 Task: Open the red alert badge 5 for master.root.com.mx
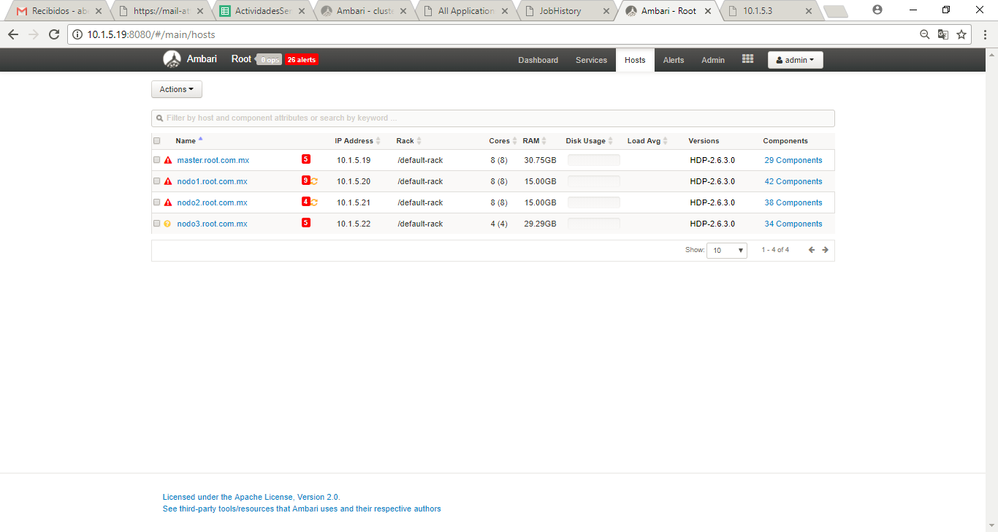point(306,159)
